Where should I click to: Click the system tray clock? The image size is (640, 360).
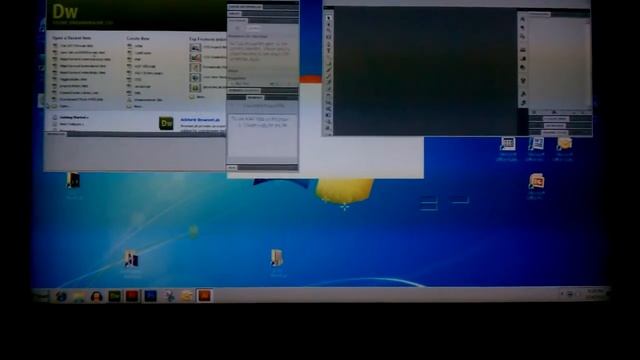click(x=595, y=294)
